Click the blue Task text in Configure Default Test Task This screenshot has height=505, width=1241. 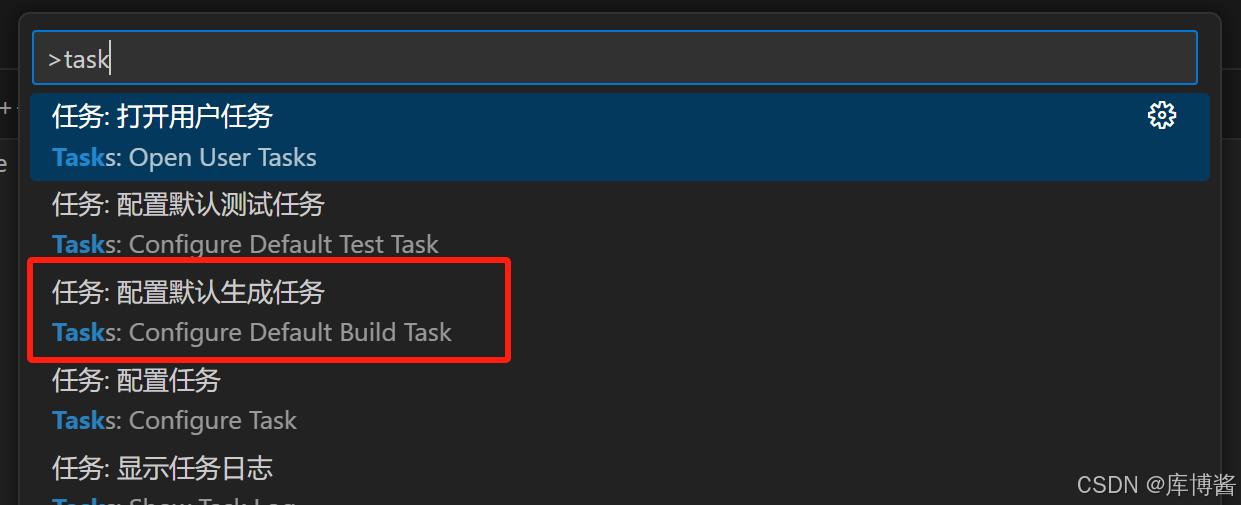pyautogui.click(x=78, y=245)
